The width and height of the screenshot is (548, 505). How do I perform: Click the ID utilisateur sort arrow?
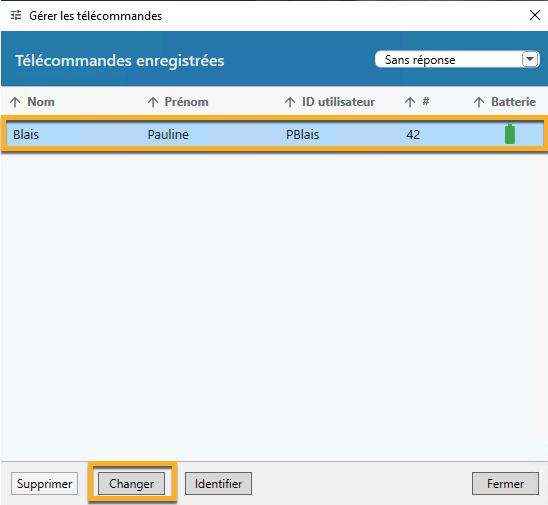click(x=290, y=102)
